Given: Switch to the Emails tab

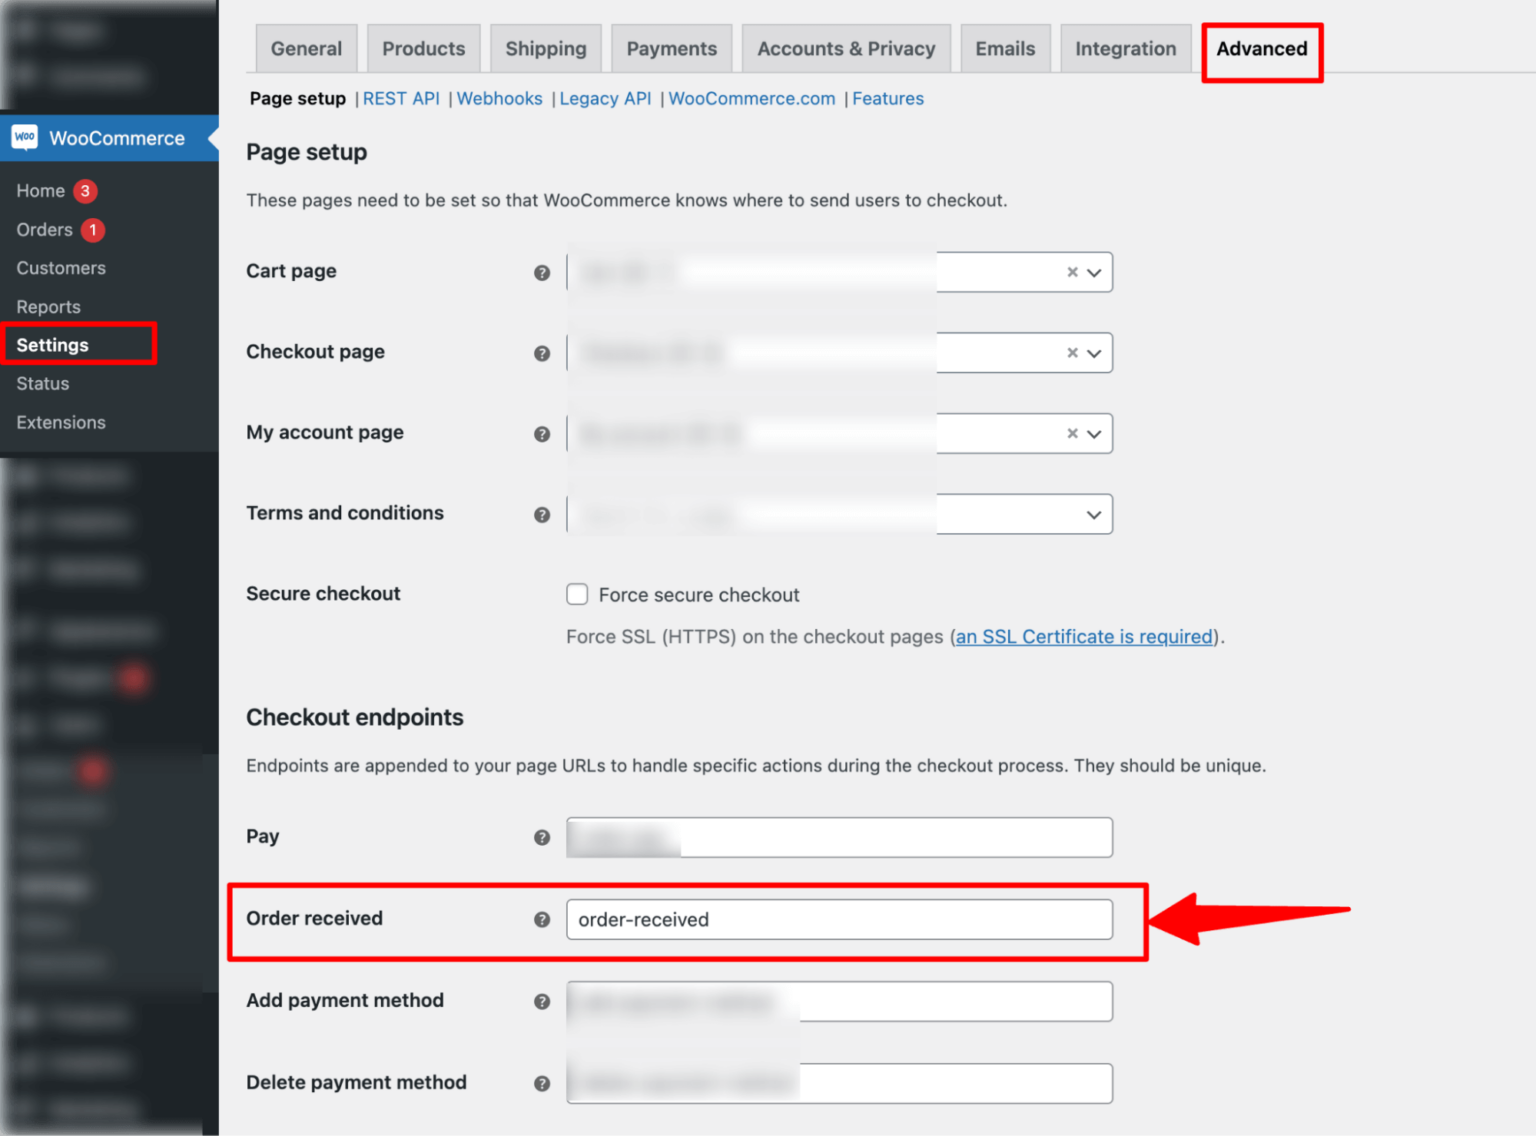Looking at the screenshot, I should click(1005, 48).
